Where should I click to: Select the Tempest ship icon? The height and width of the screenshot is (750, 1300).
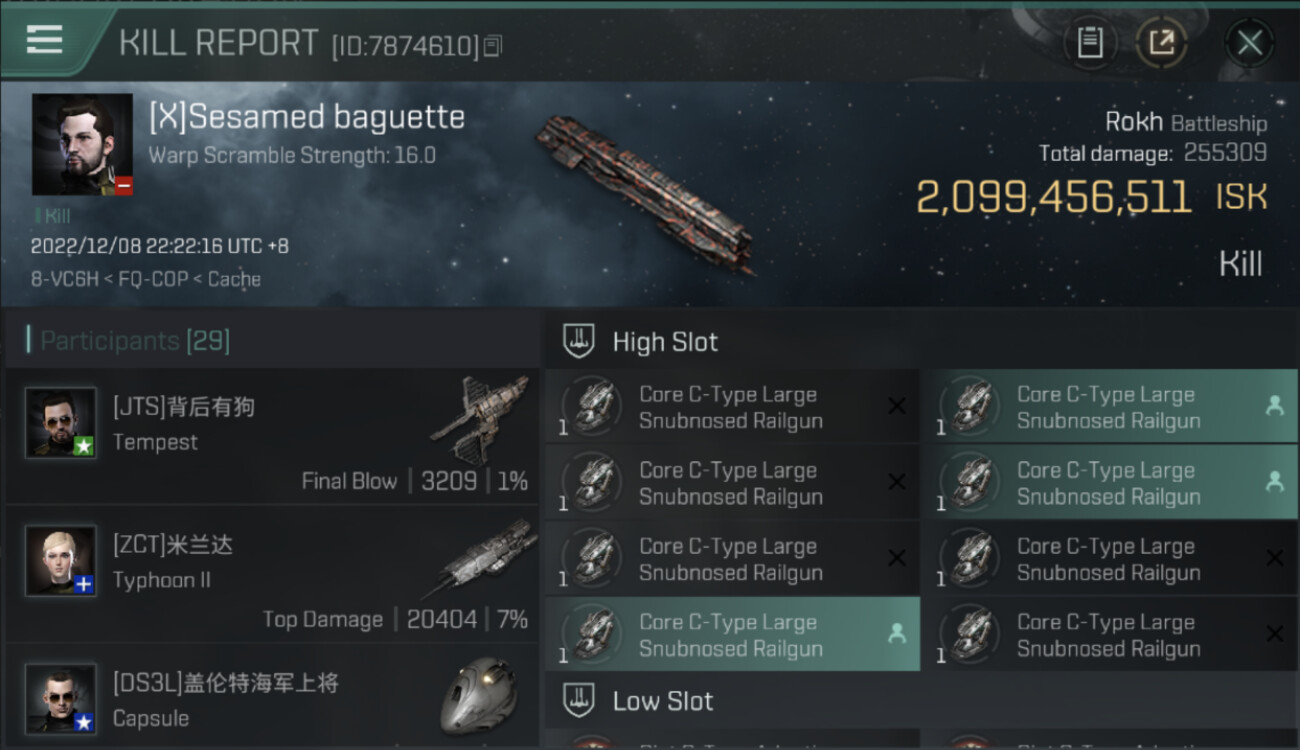tap(479, 418)
